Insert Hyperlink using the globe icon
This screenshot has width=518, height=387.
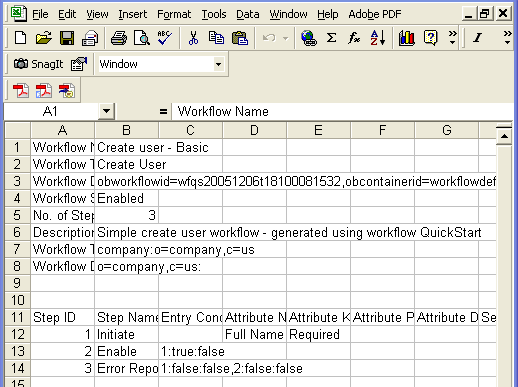pos(309,38)
